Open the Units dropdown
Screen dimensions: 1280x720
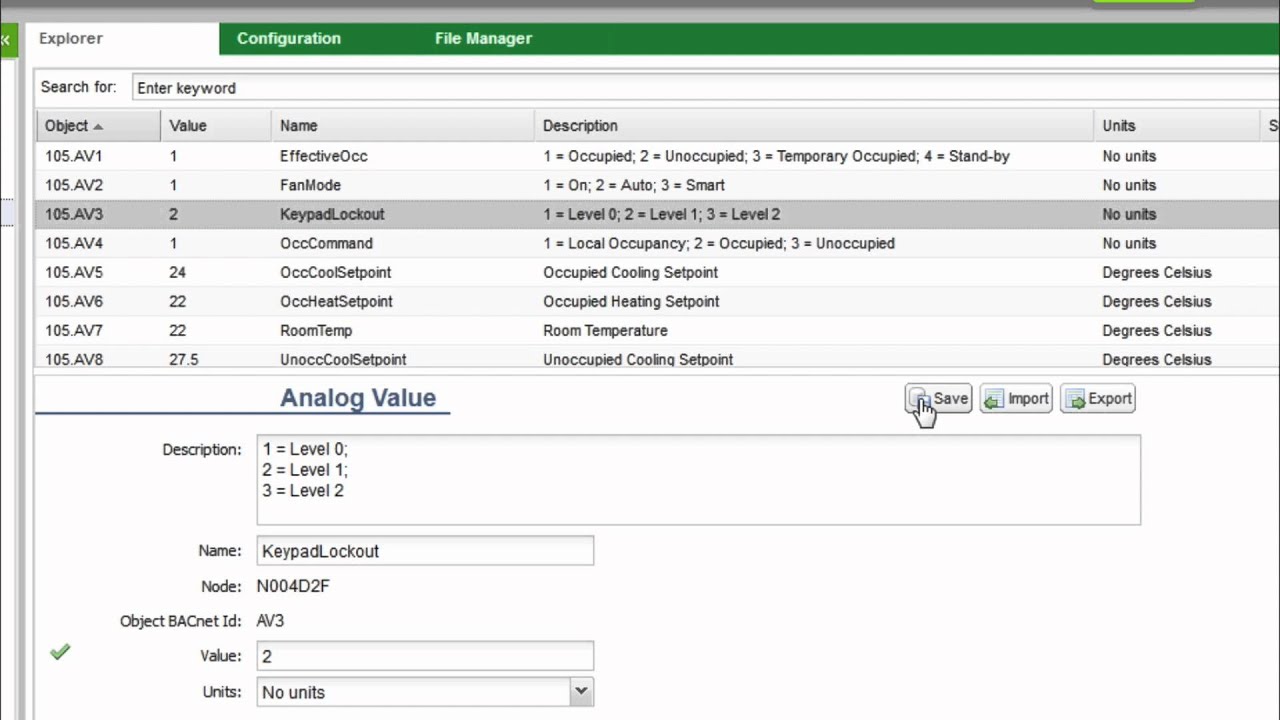tap(581, 692)
